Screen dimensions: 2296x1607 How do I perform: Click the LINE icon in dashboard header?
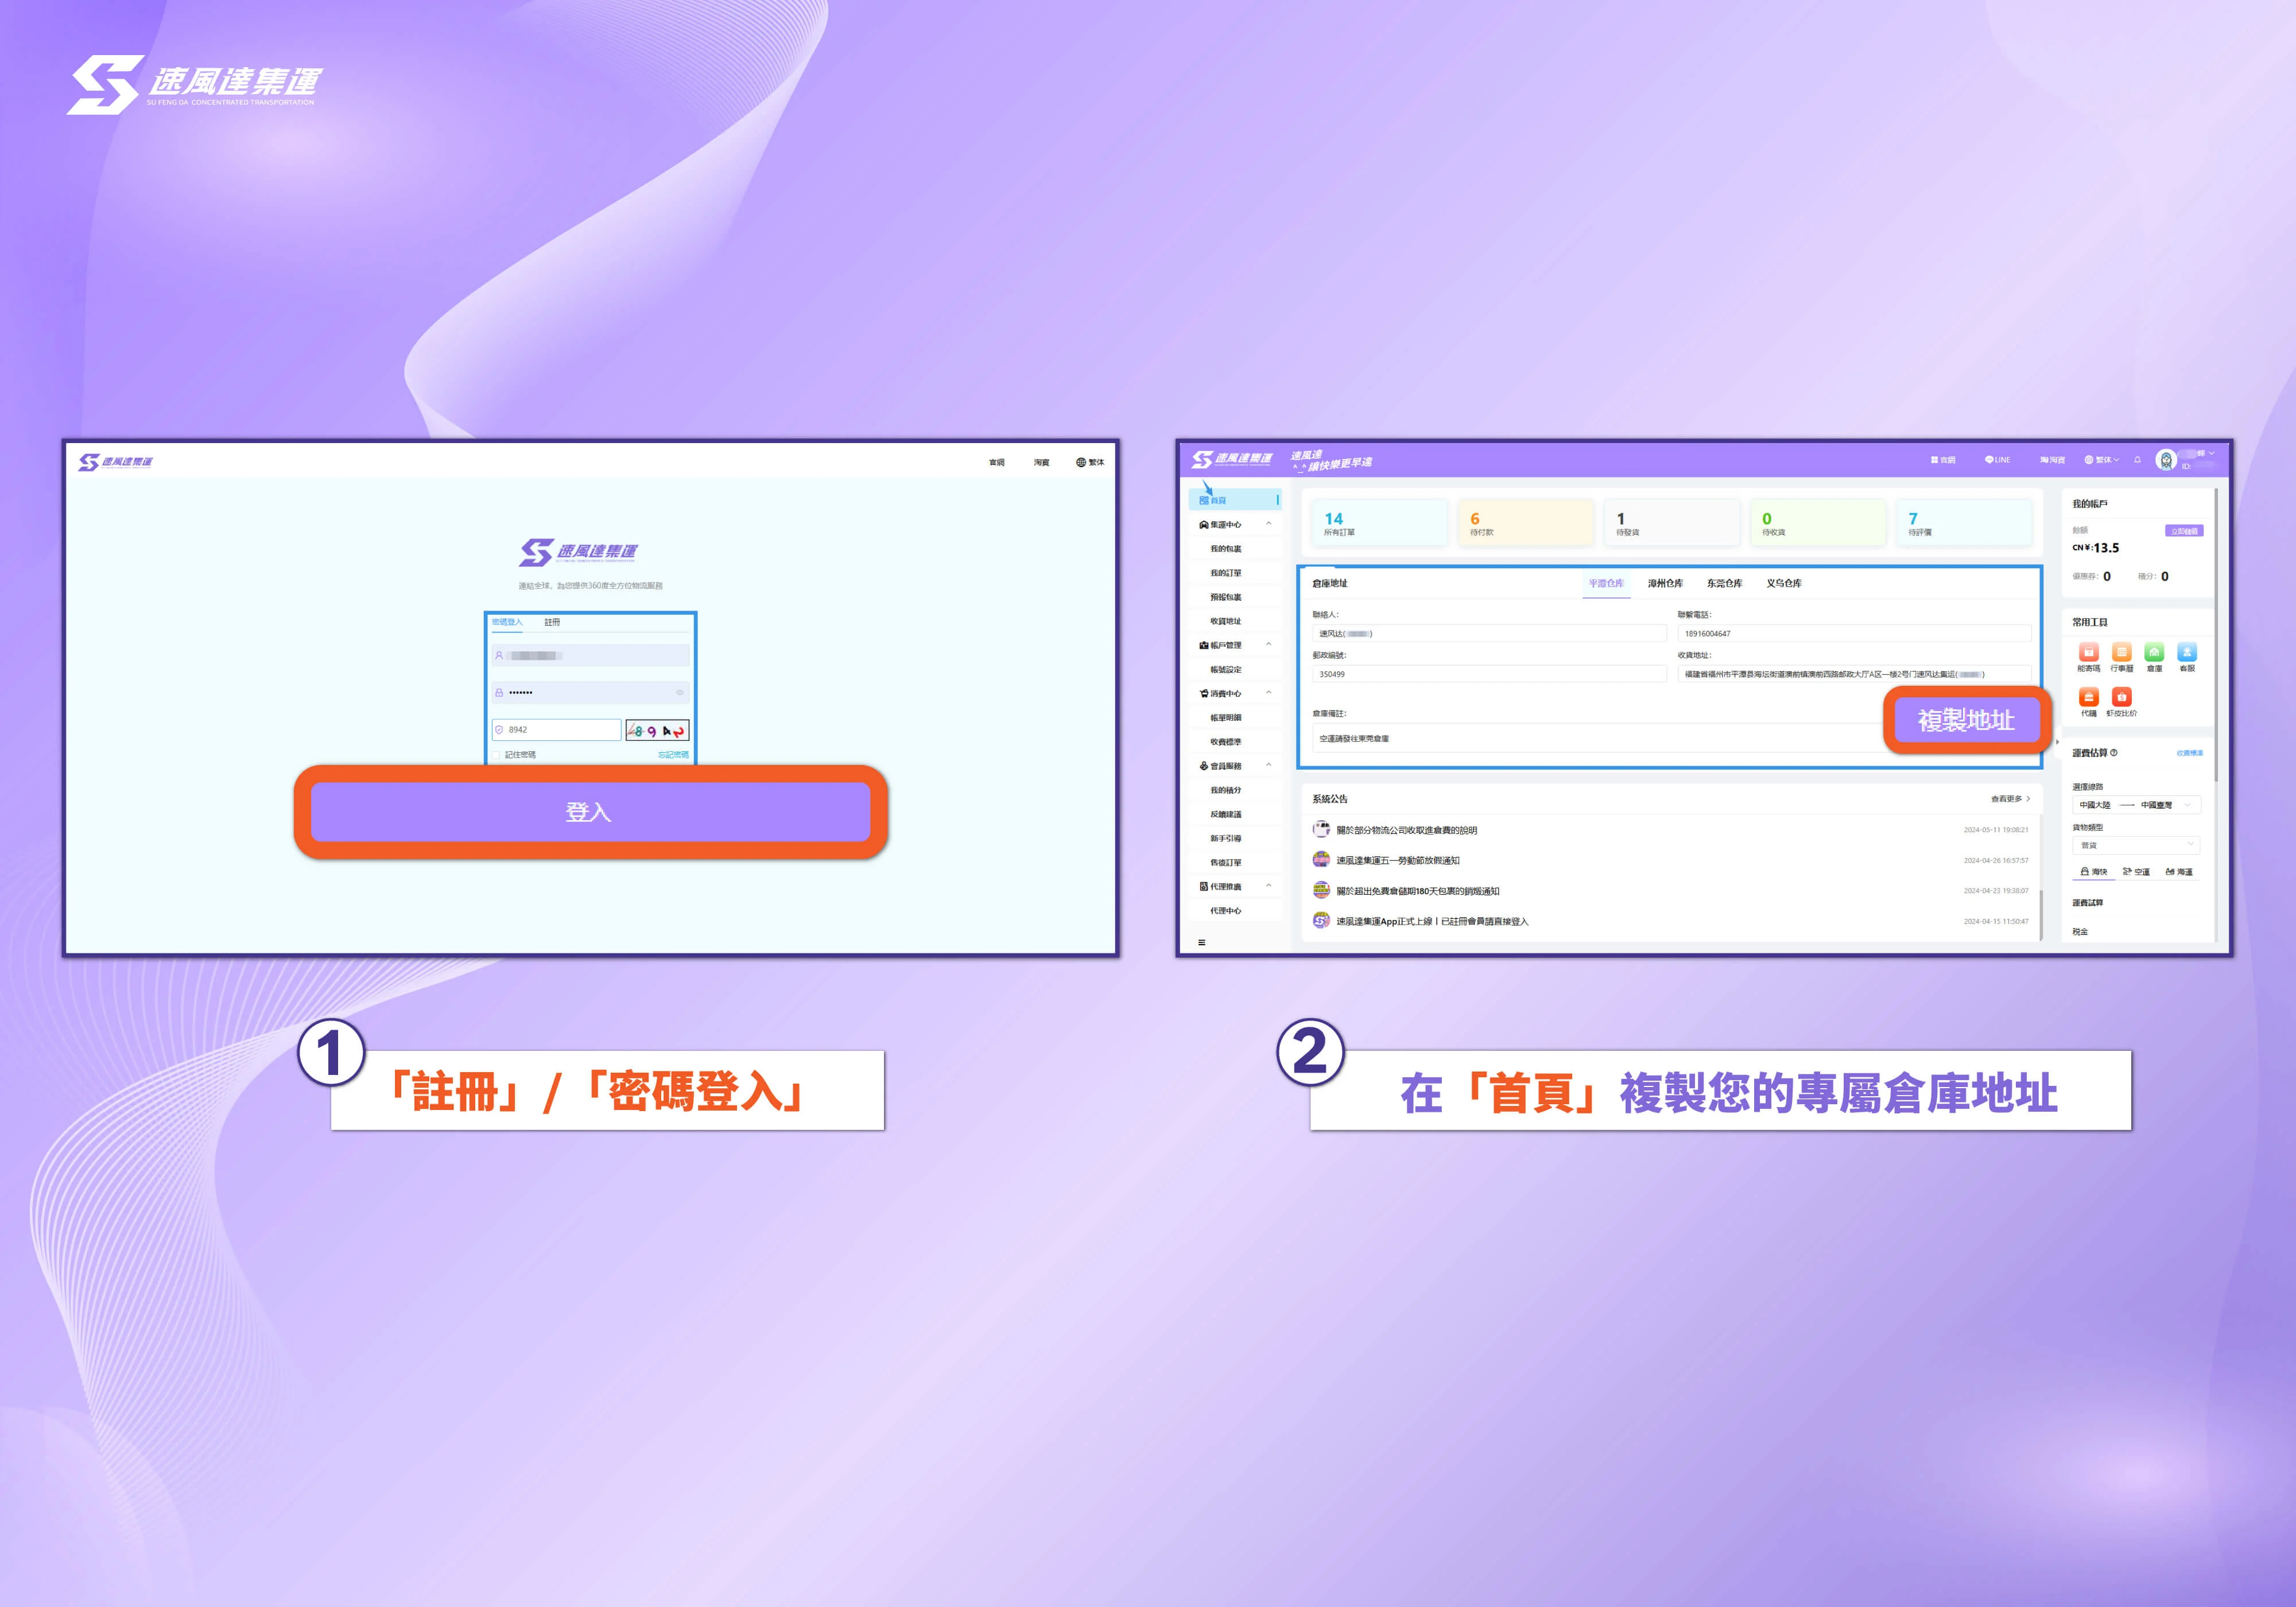click(x=1997, y=460)
